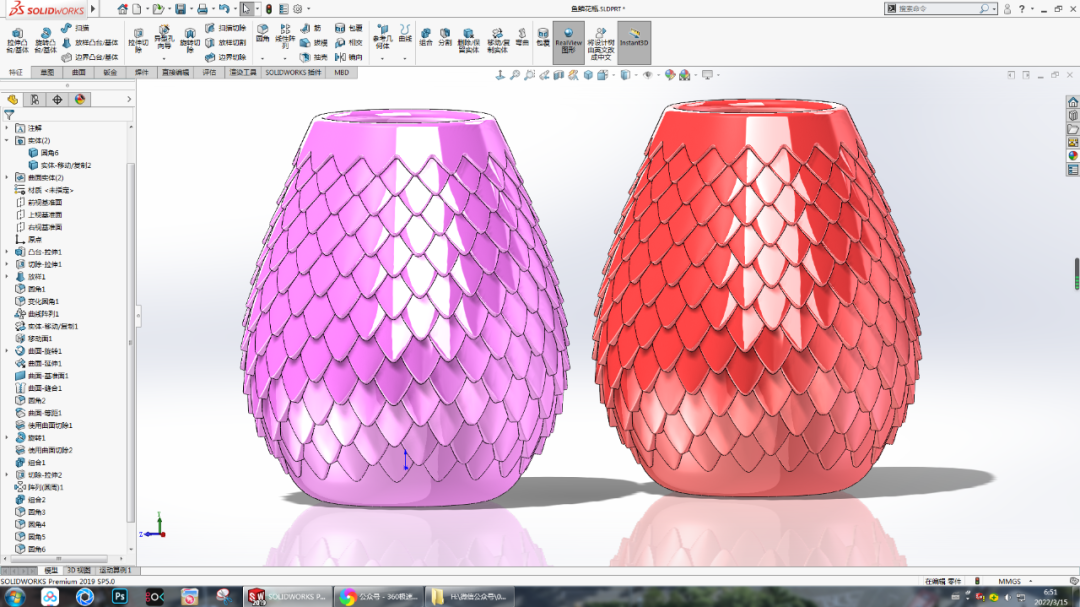This screenshot has width=1080, height=607.
Task: Open the Hole Wizard (异型孔向导) tool
Action: click(x=163, y=37)
